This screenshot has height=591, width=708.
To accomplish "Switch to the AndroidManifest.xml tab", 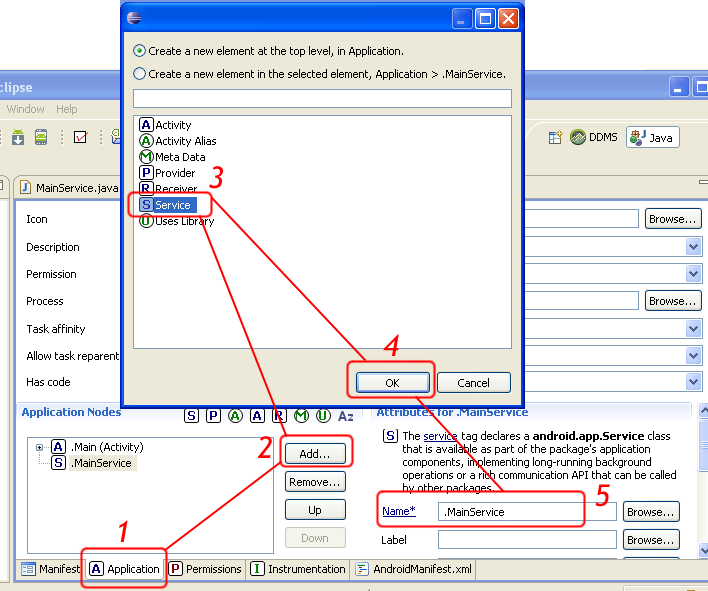I will [414, 569].
